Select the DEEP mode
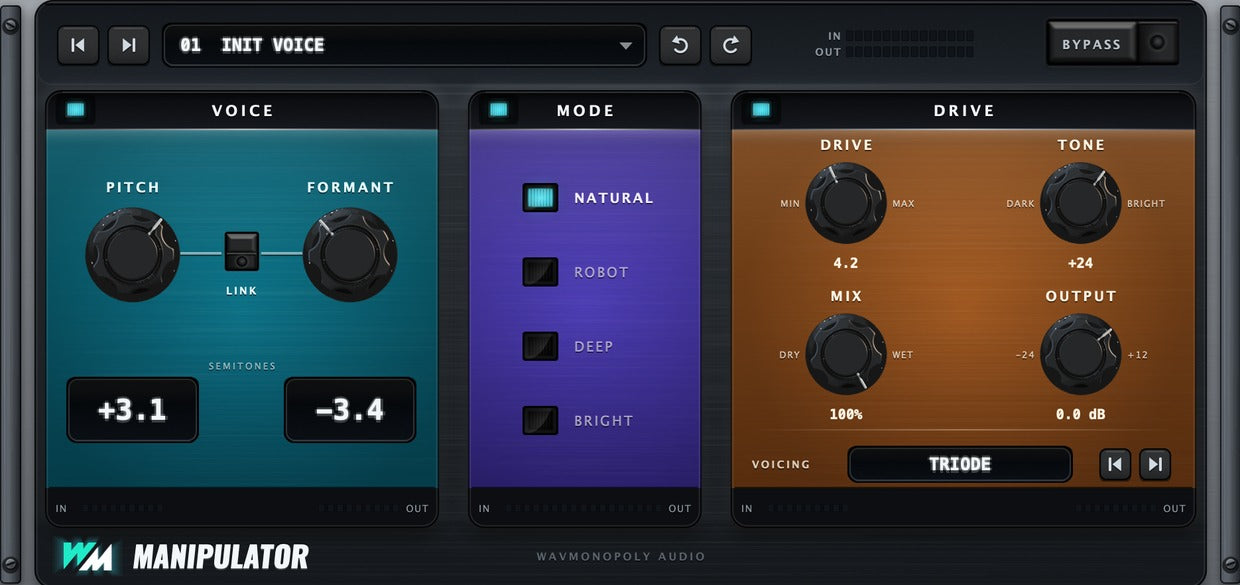Image resolution: width=1240 pixels, height=585 pixels. coord(540,346)
